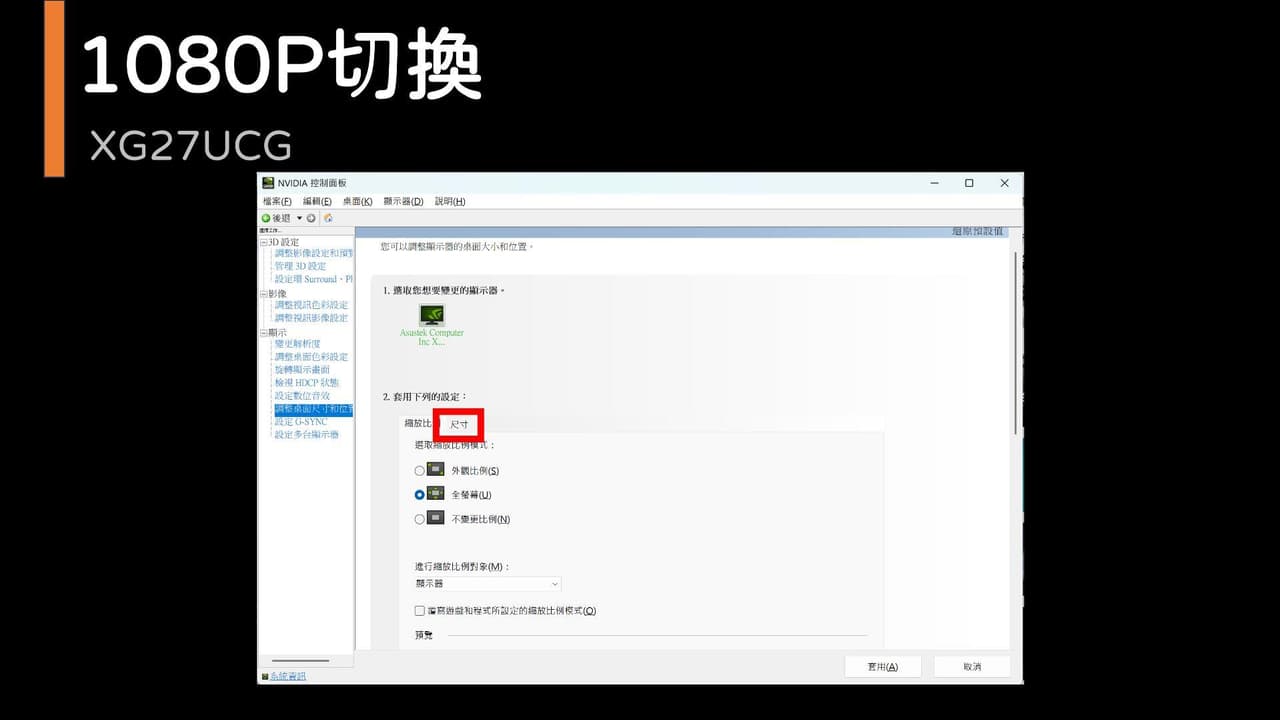Click the 不變更比例 no scaling mode icon
1280x720 pixels.
436,518
